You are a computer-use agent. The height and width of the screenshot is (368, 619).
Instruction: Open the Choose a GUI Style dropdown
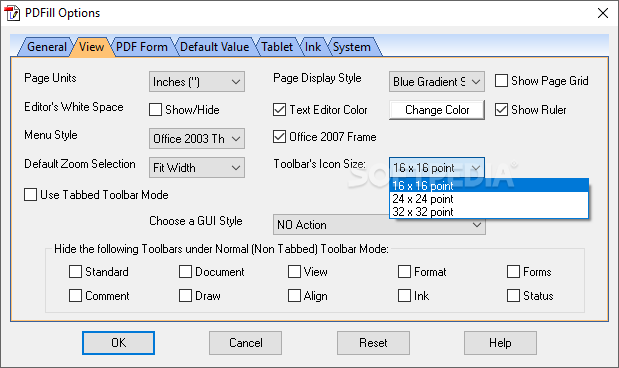point(379,225)
